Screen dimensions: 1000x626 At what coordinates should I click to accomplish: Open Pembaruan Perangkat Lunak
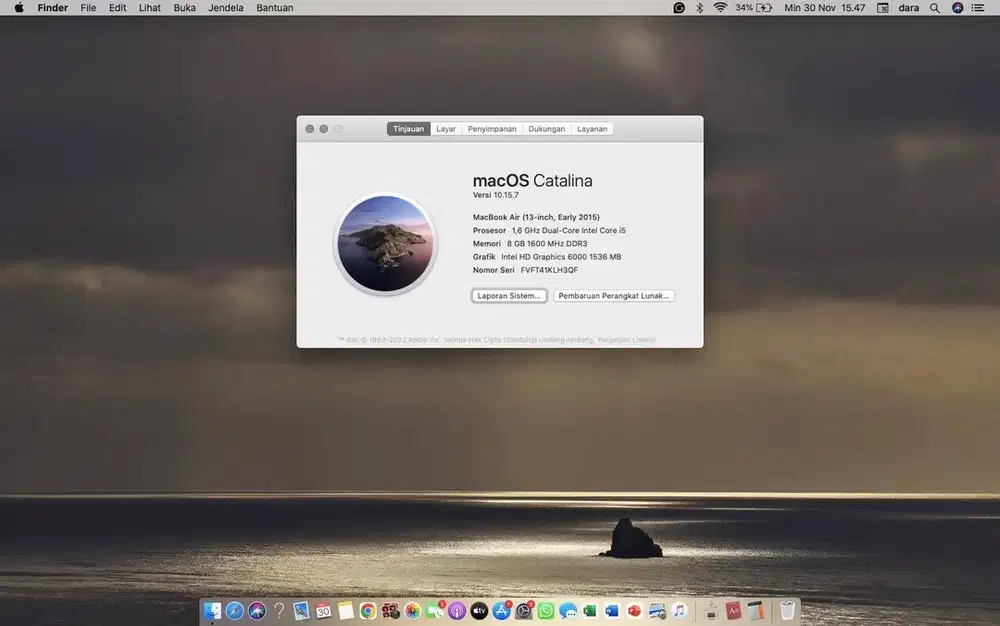coord(614,296)
